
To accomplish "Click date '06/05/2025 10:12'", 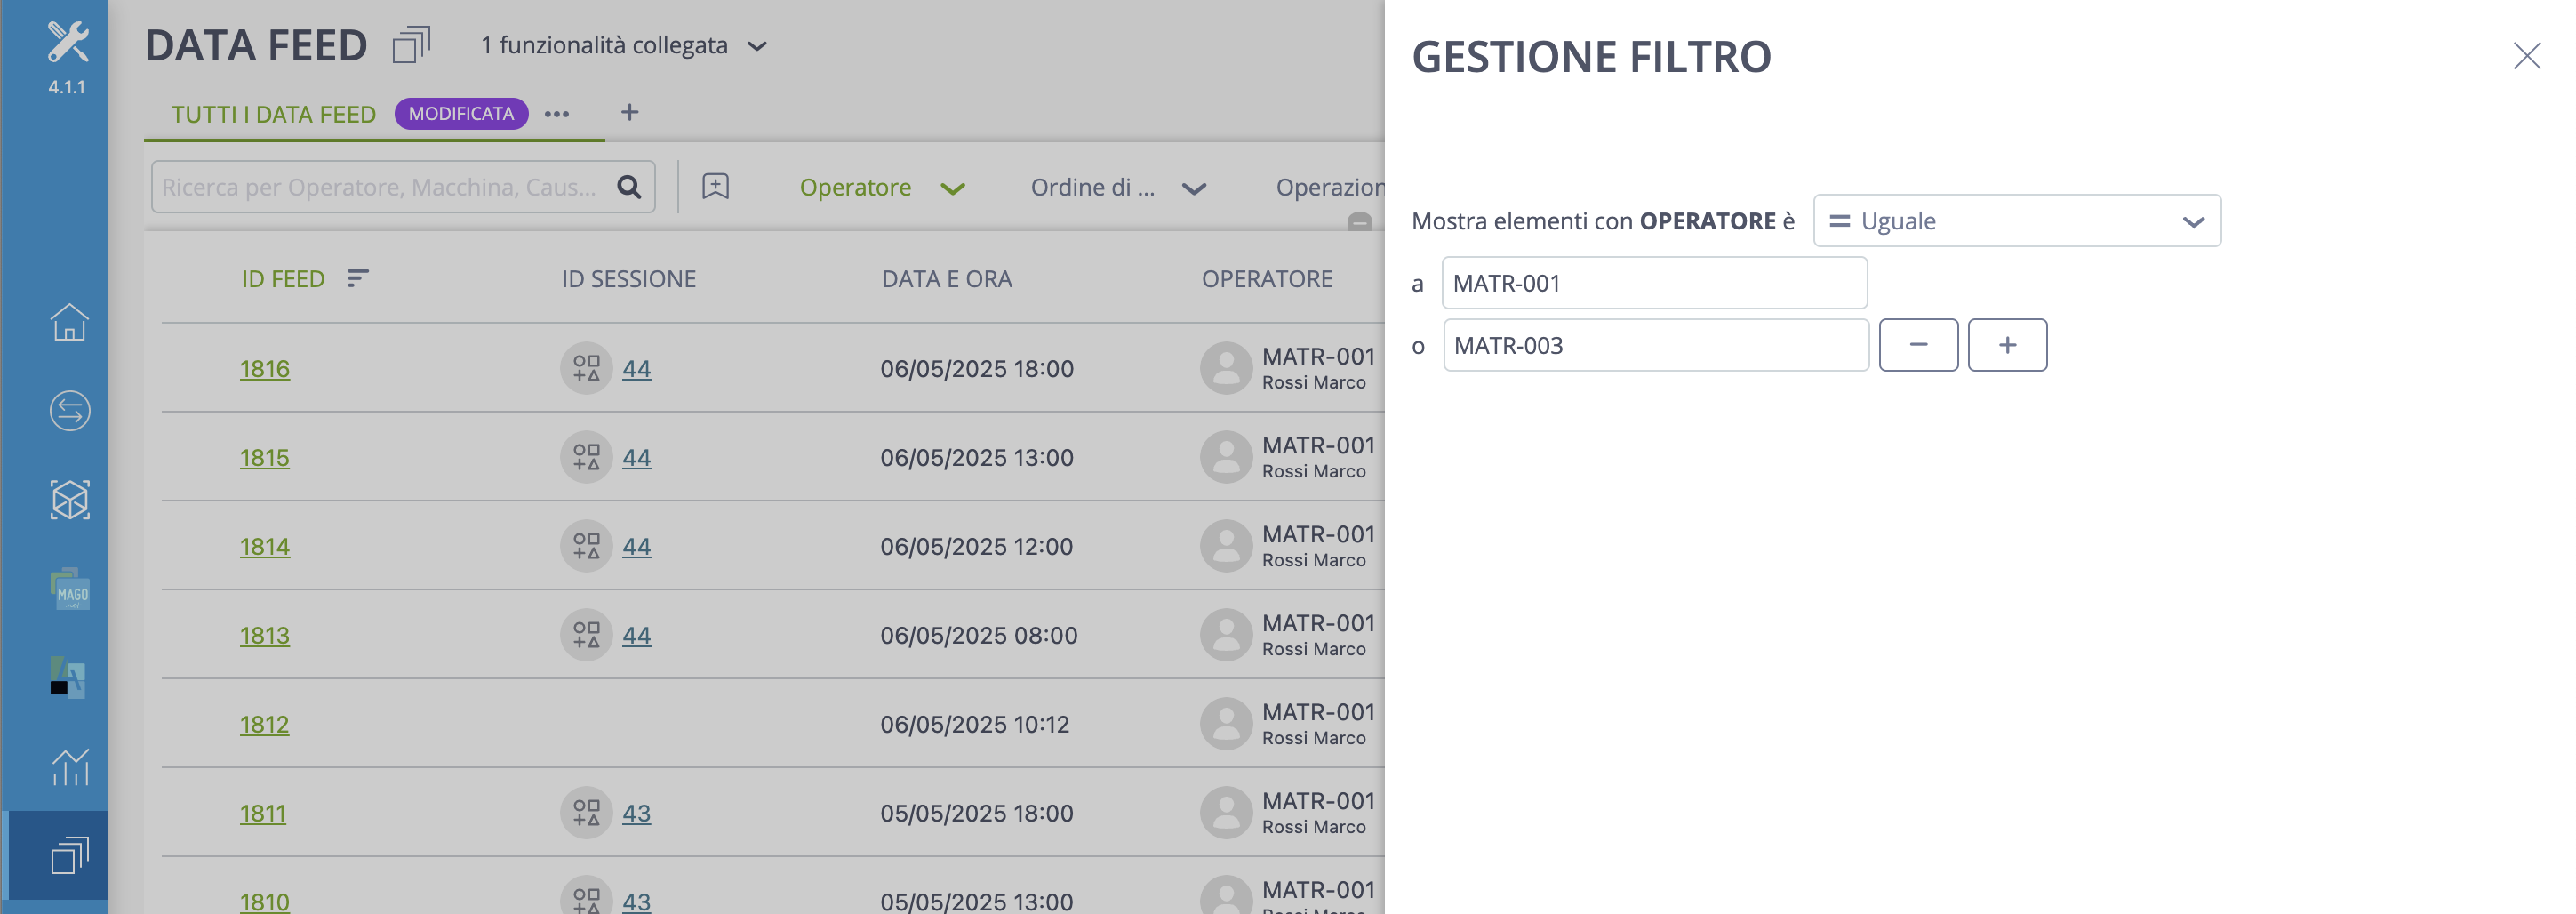I will pyautogui.click(x=975, y=725).
